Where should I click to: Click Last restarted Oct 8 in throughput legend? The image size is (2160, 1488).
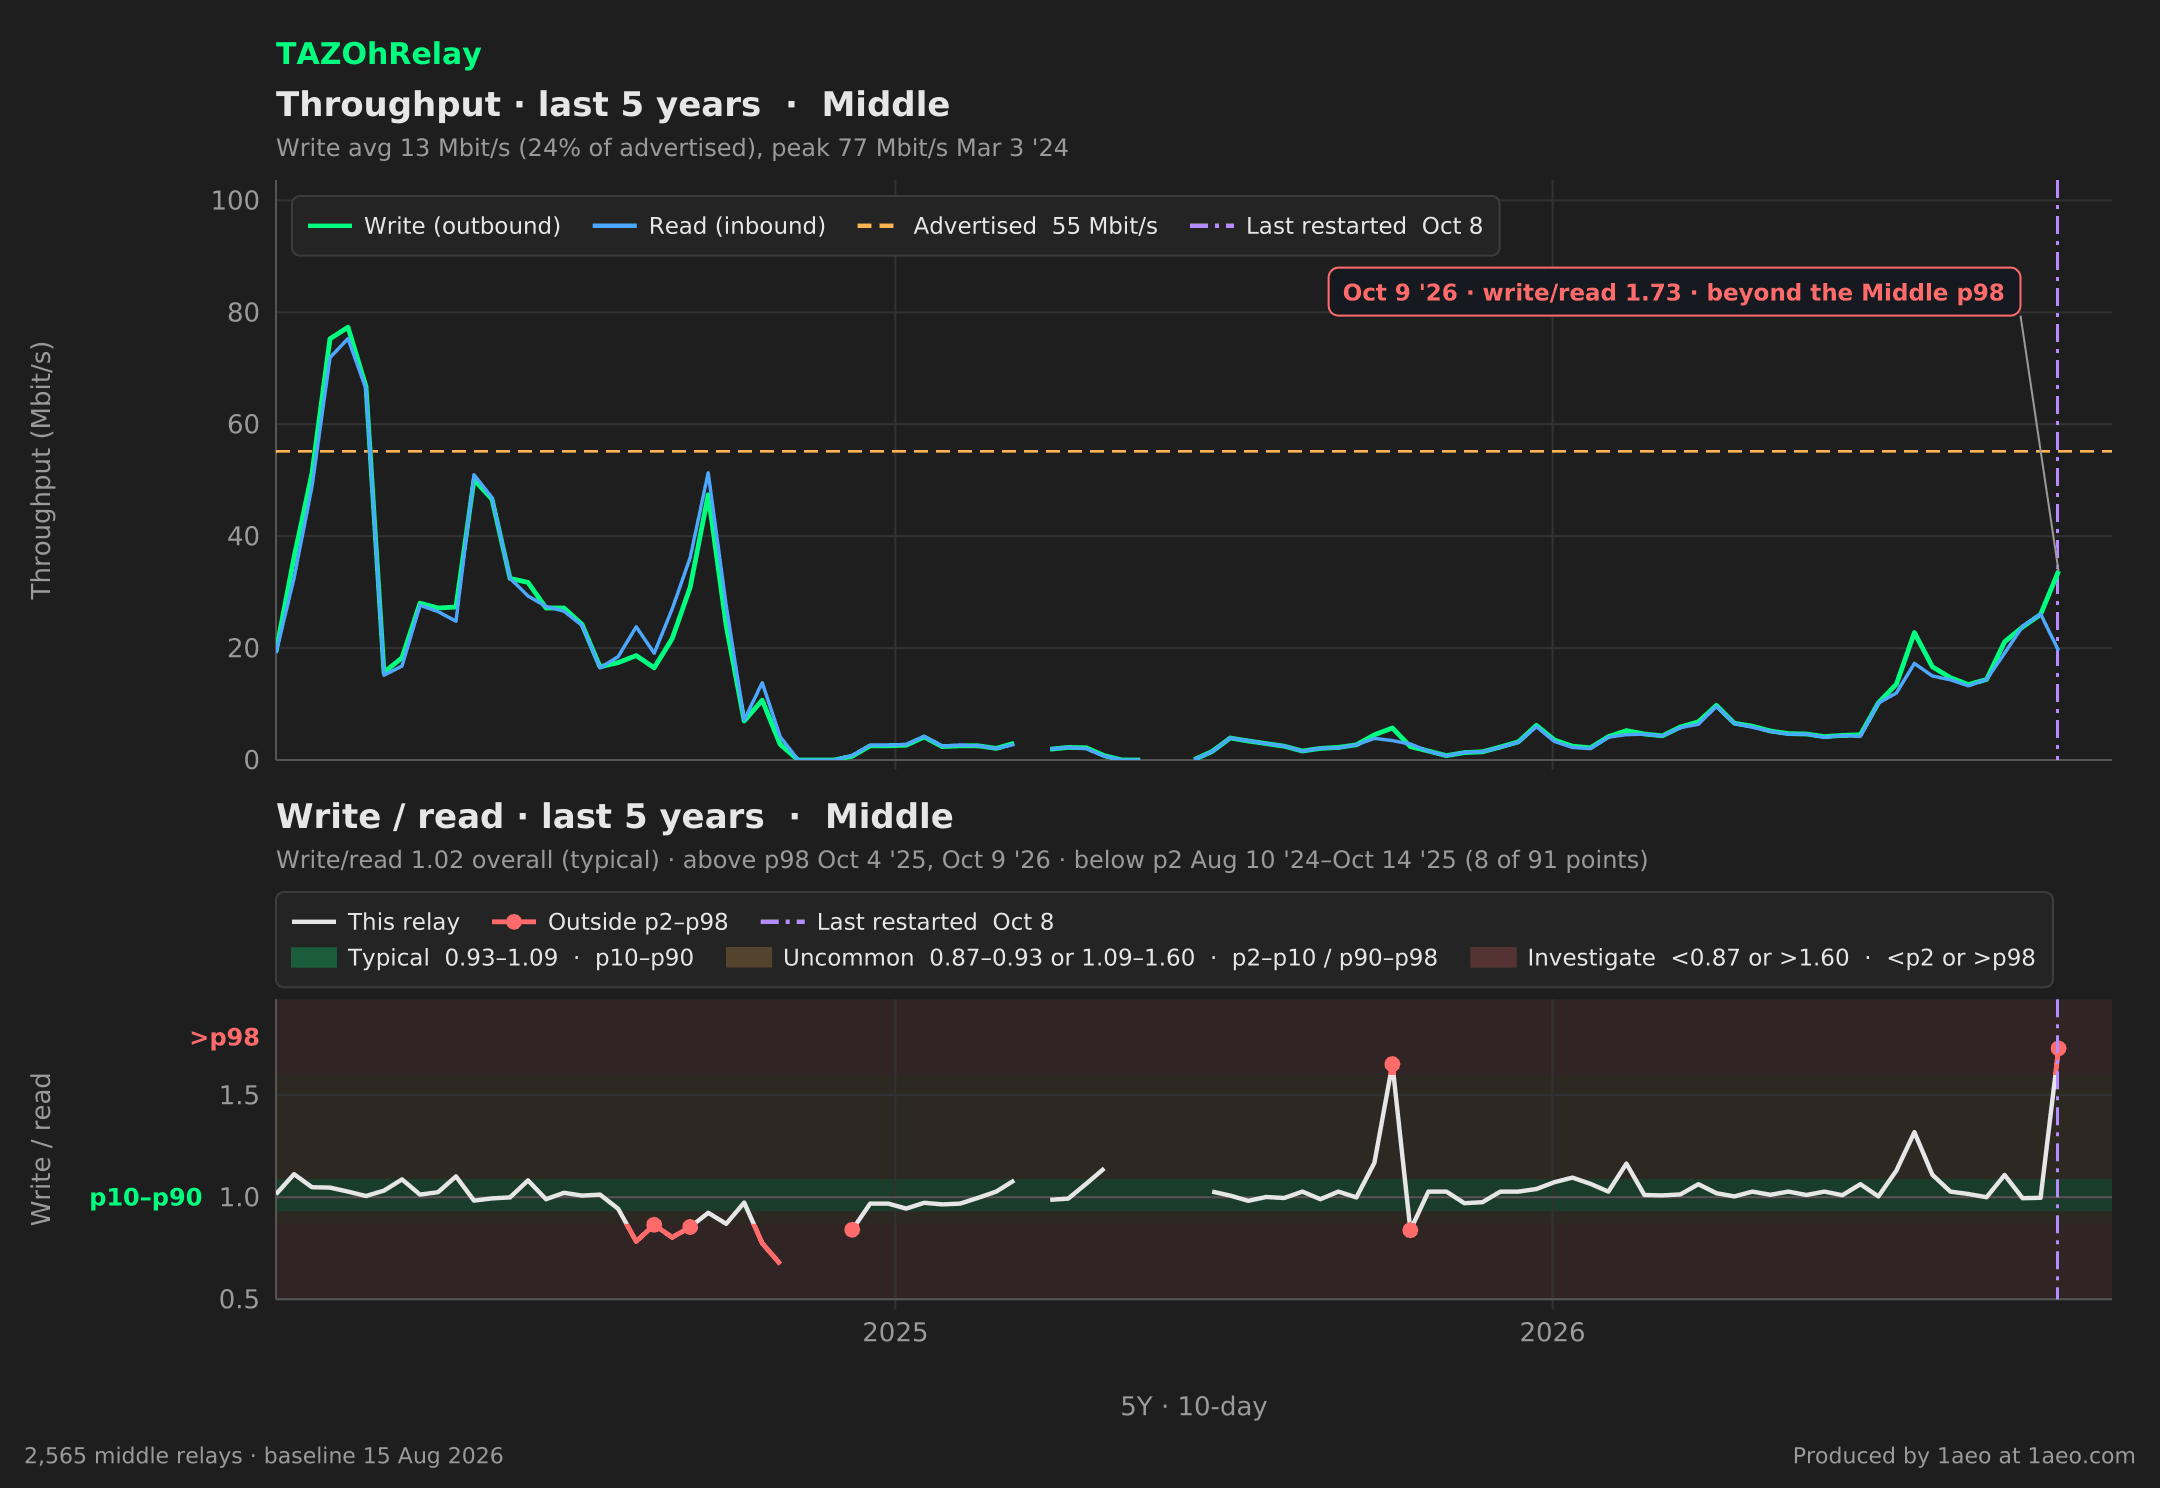(x=1336, y=226)
